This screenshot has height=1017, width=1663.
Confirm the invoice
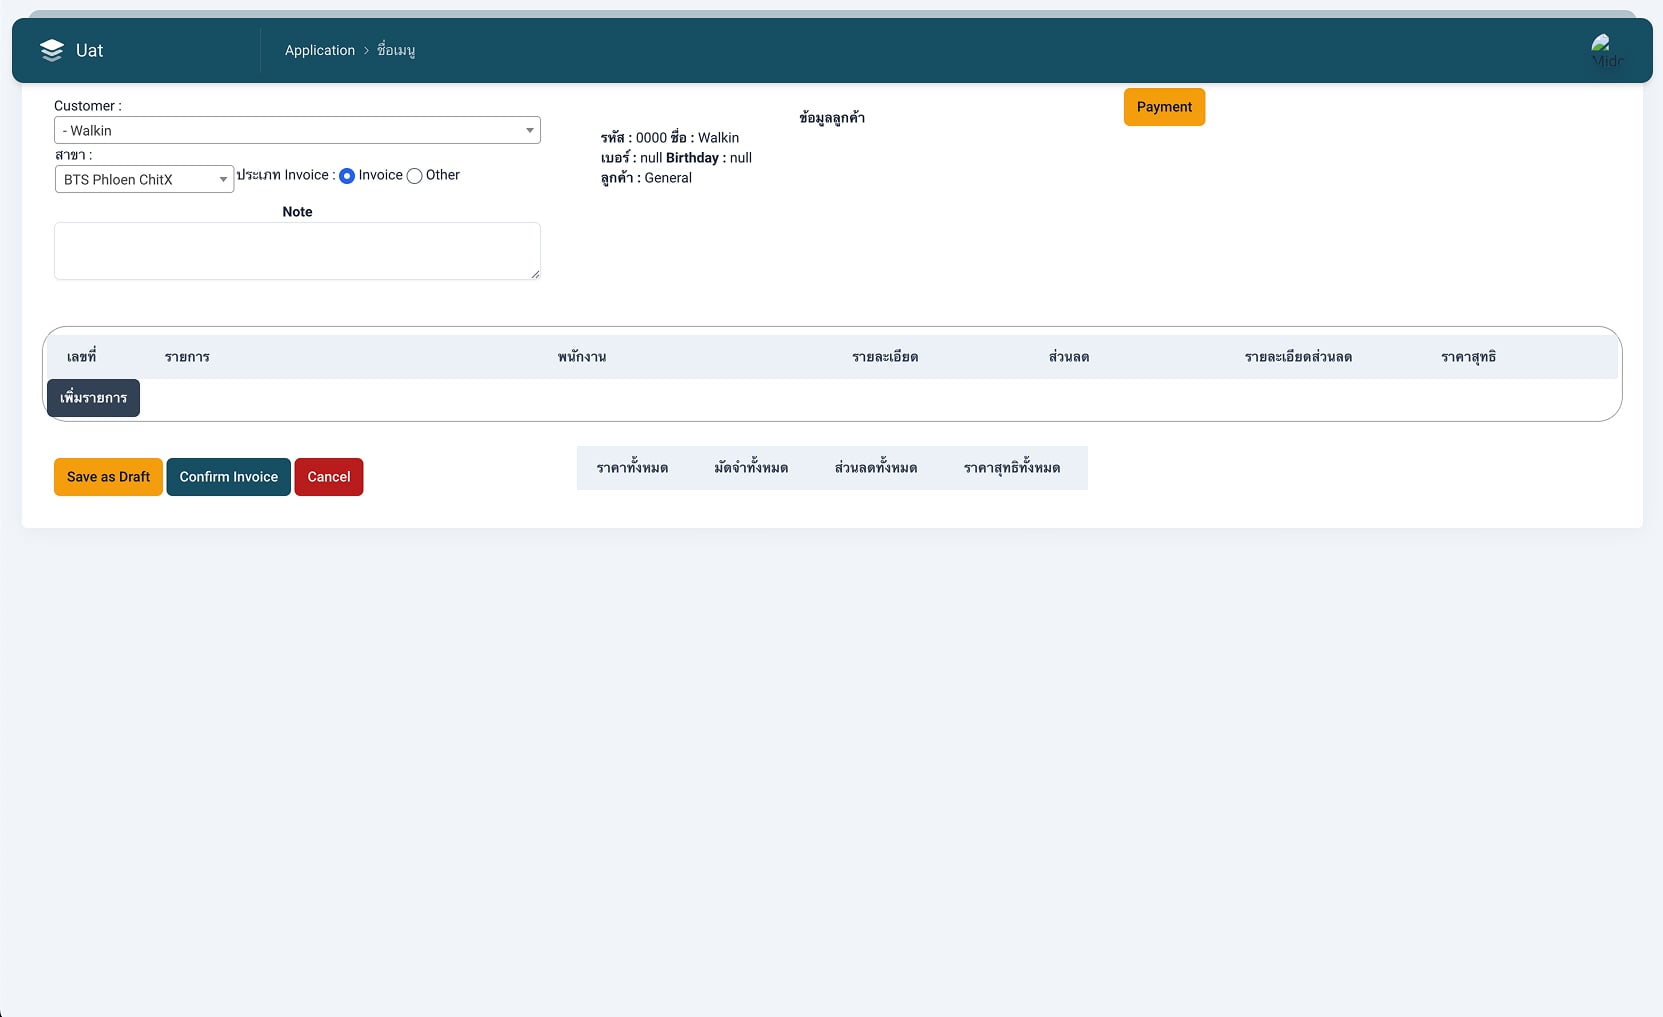[228, 477]
